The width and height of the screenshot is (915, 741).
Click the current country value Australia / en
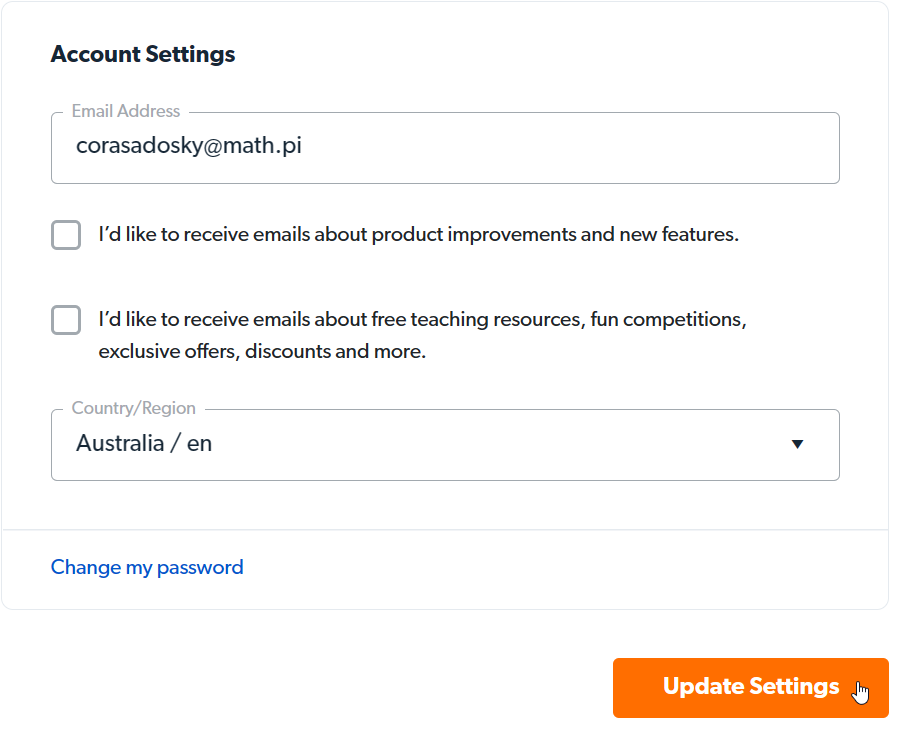coord(143,443)
